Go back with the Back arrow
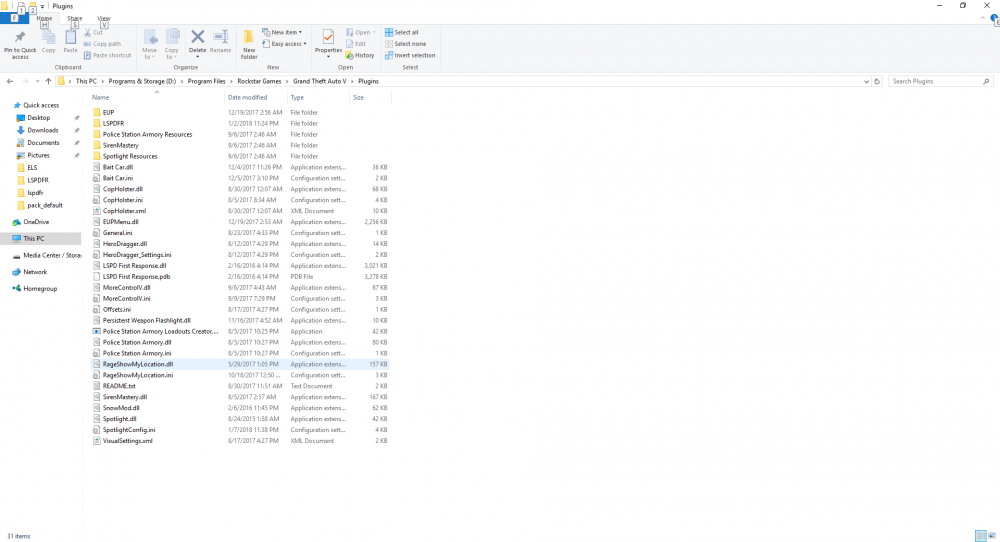The height and width of the screenshot is (542, 1000). click(10, 82)
